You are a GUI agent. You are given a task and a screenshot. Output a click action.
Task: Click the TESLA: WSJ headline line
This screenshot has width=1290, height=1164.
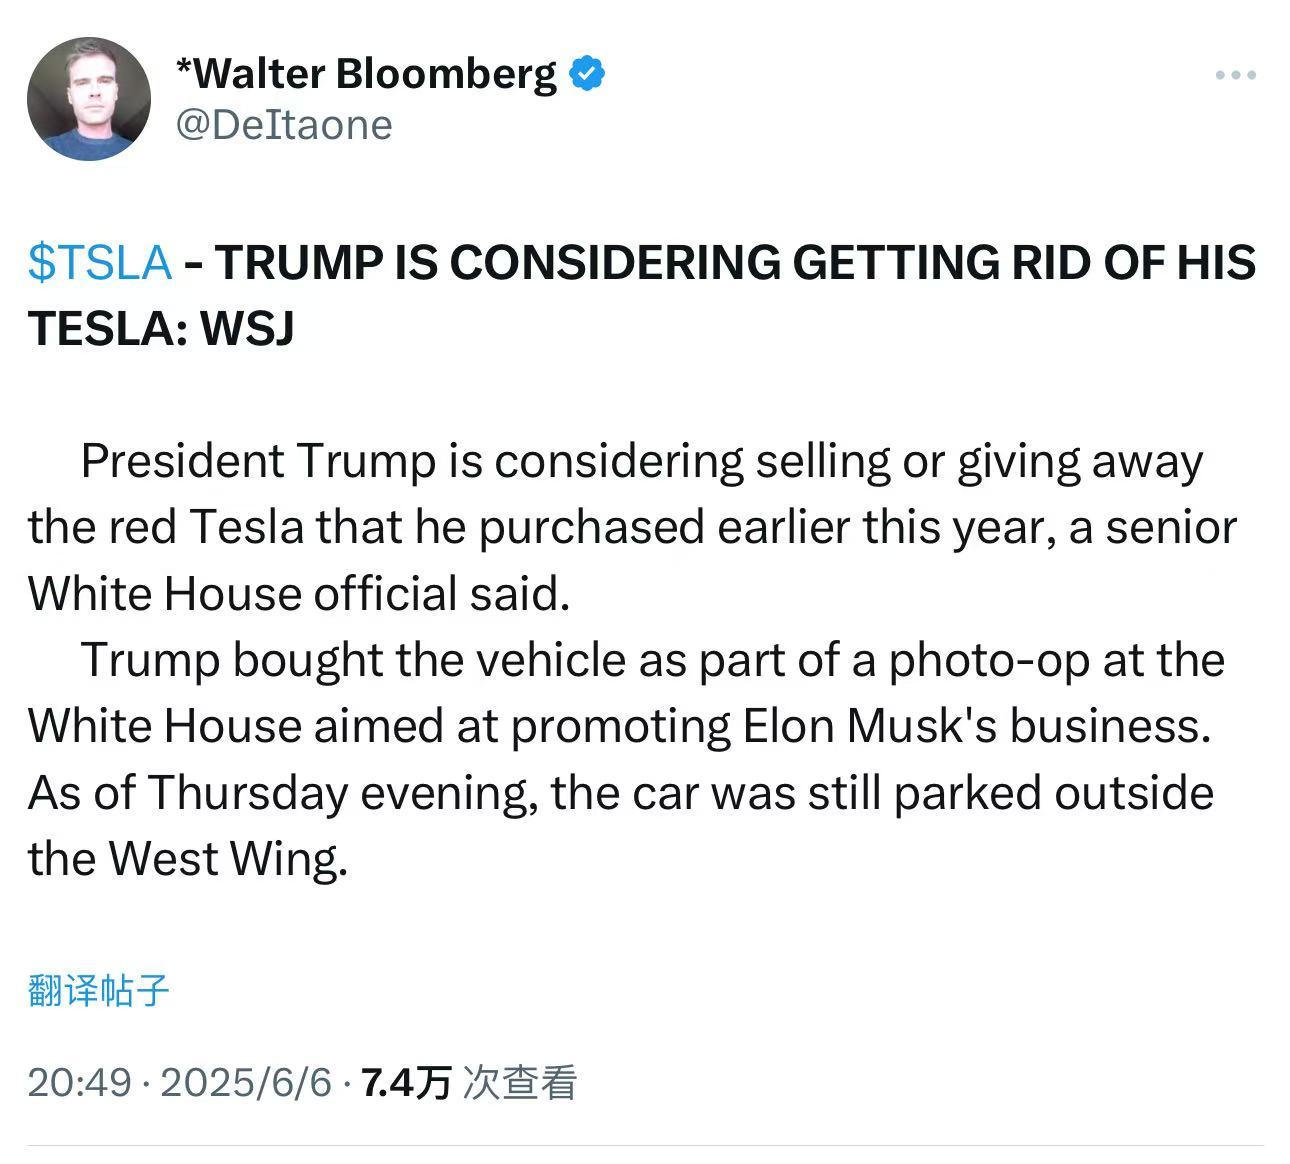click(161, 328)
